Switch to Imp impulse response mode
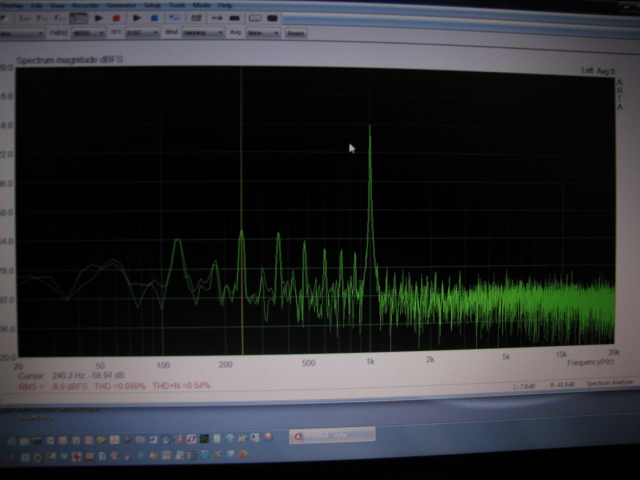640x480 pixels. coord(25,18)
